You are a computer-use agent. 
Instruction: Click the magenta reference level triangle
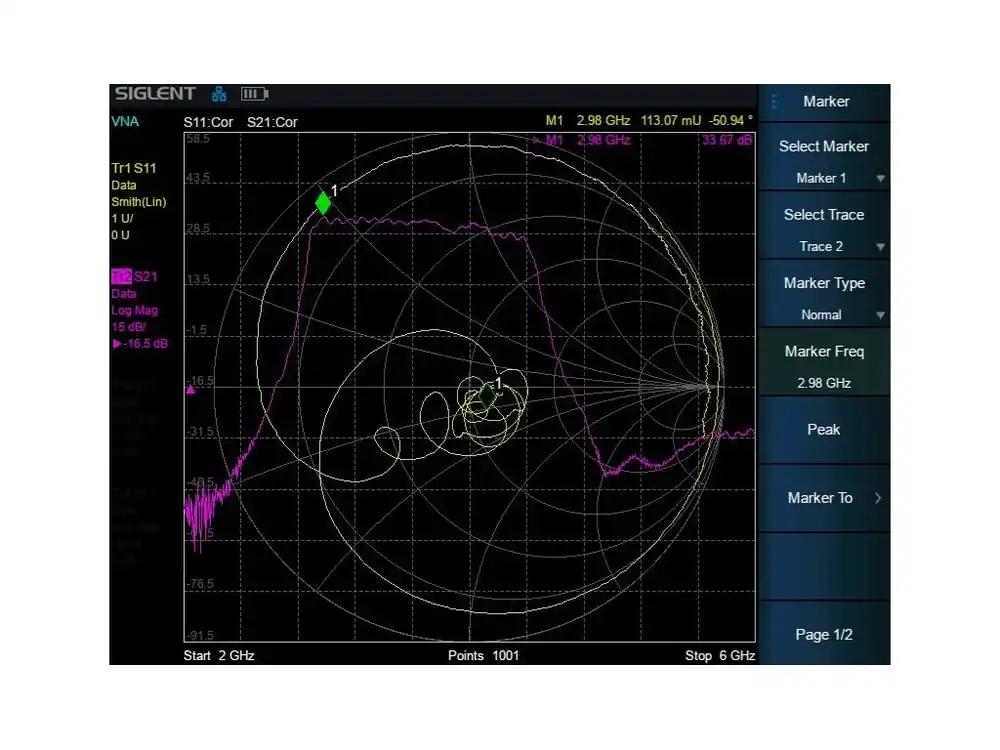pyautogui.click(x=190, y=389)
